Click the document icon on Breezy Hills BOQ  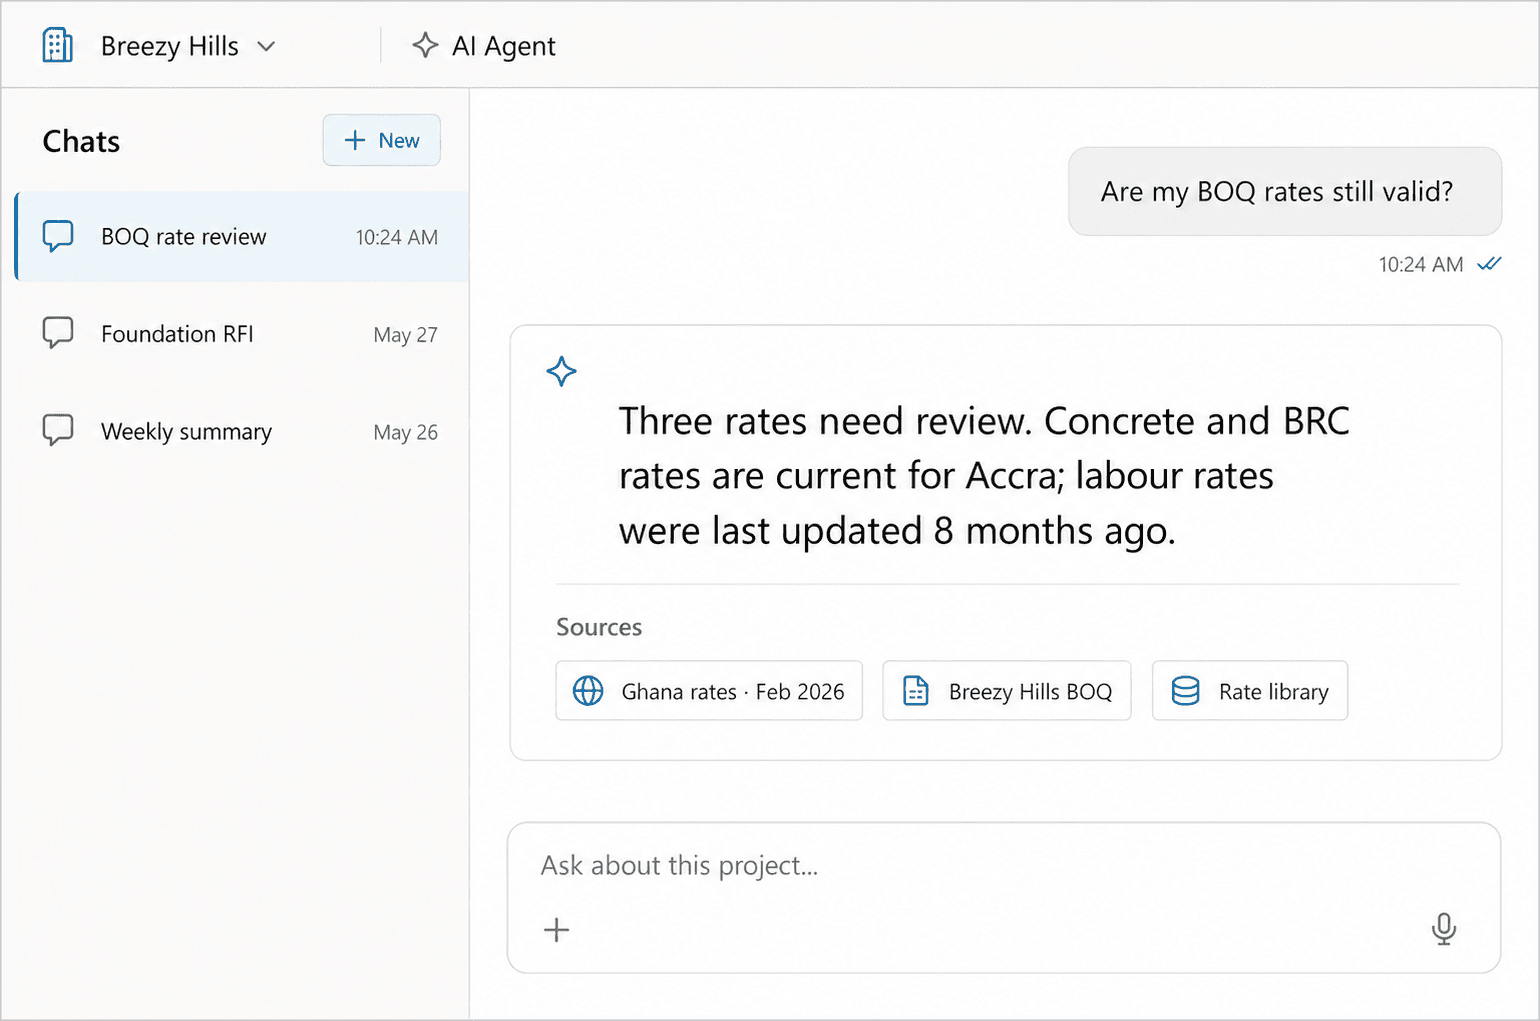[916, 691]
